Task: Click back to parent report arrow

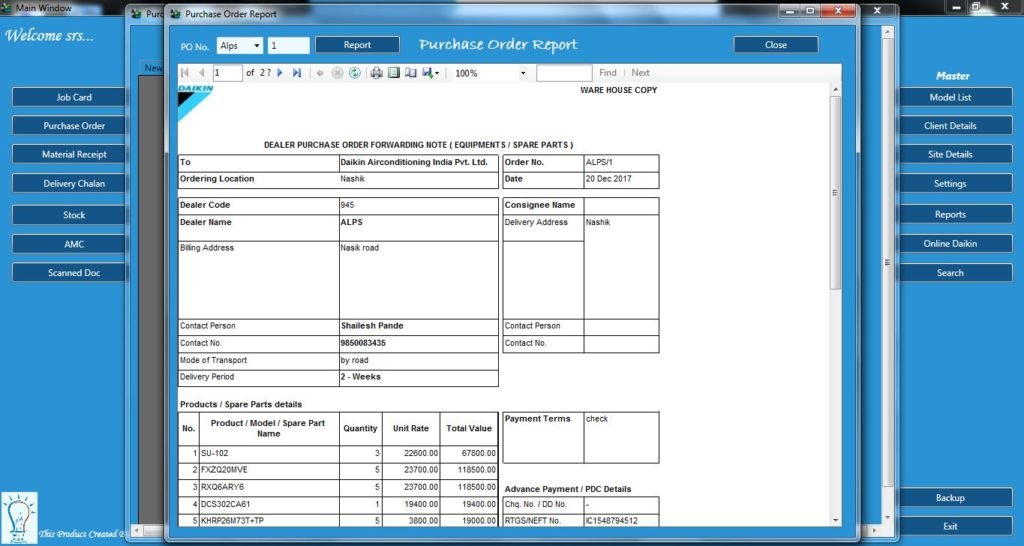Action: pyautogui.click(x=320, y=73)
